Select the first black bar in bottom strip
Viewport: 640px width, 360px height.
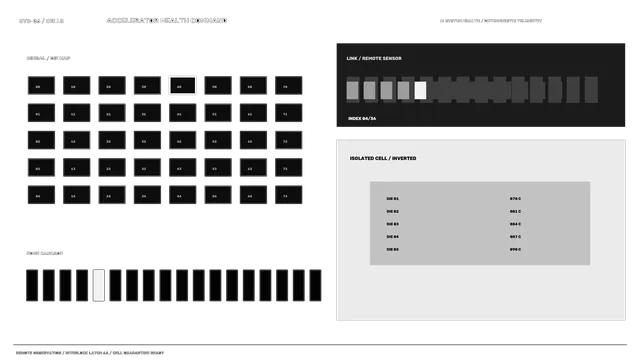(x=32, y=285)
